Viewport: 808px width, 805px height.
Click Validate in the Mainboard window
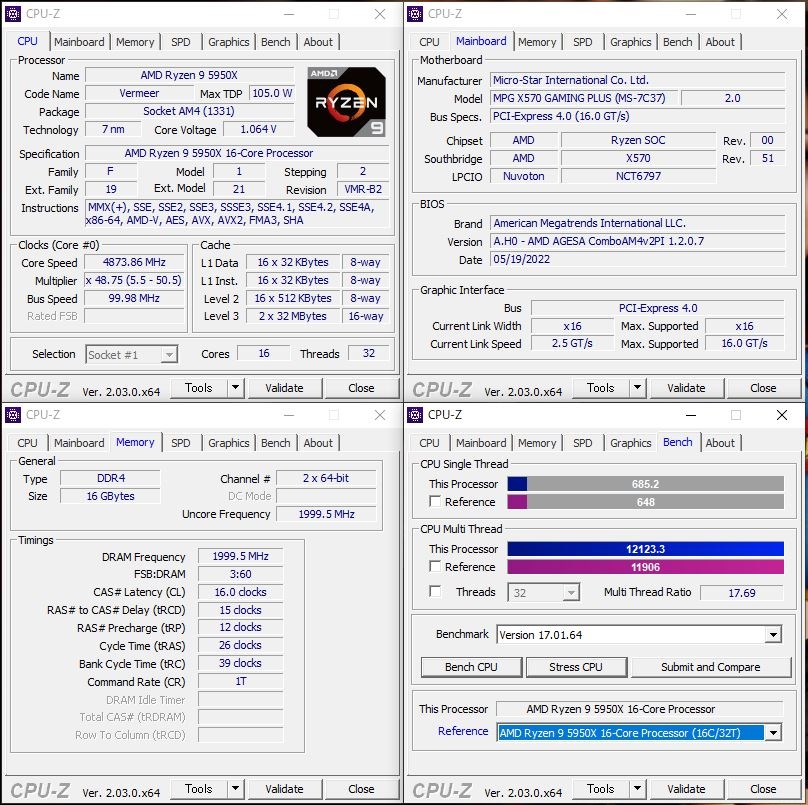686,388
